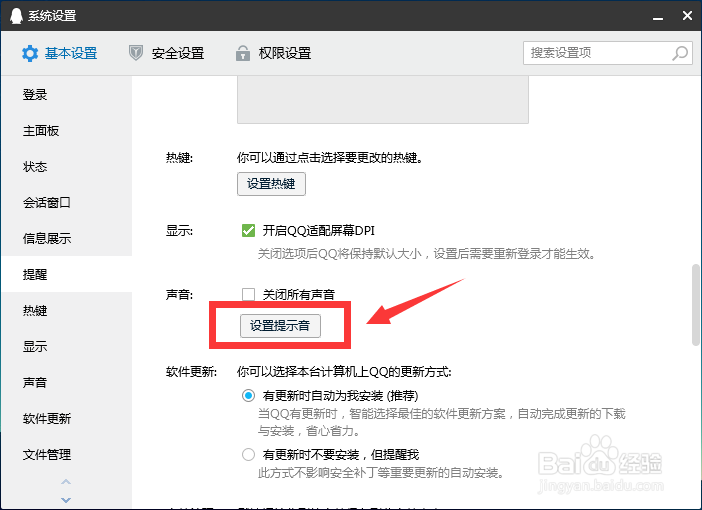Screen dimensions: 702x510
Task: Select 主面板 in the sidebar
Action: tap(66, 131)
